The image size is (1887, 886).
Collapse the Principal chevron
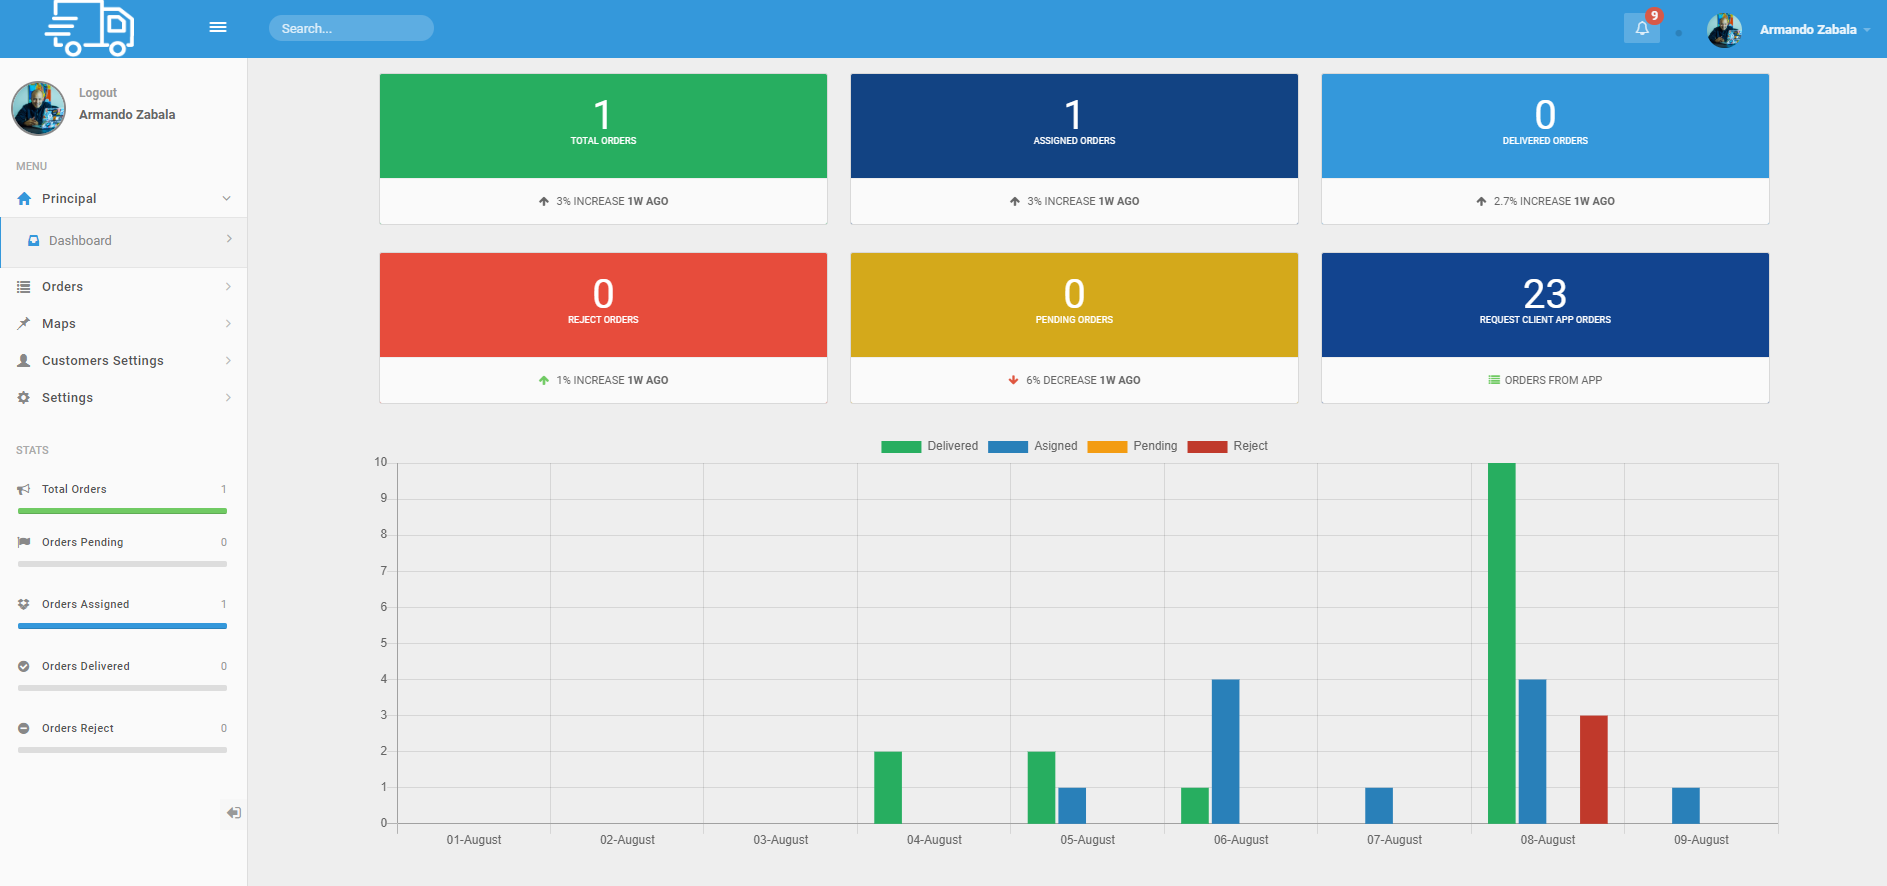tap(227, 199)
